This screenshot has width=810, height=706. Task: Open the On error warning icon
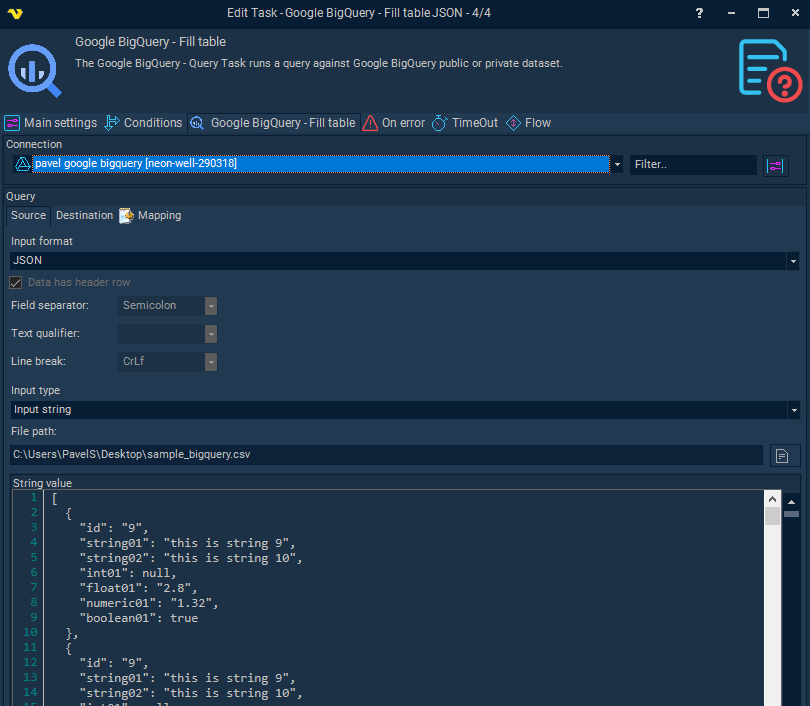(x=372, y=122)
